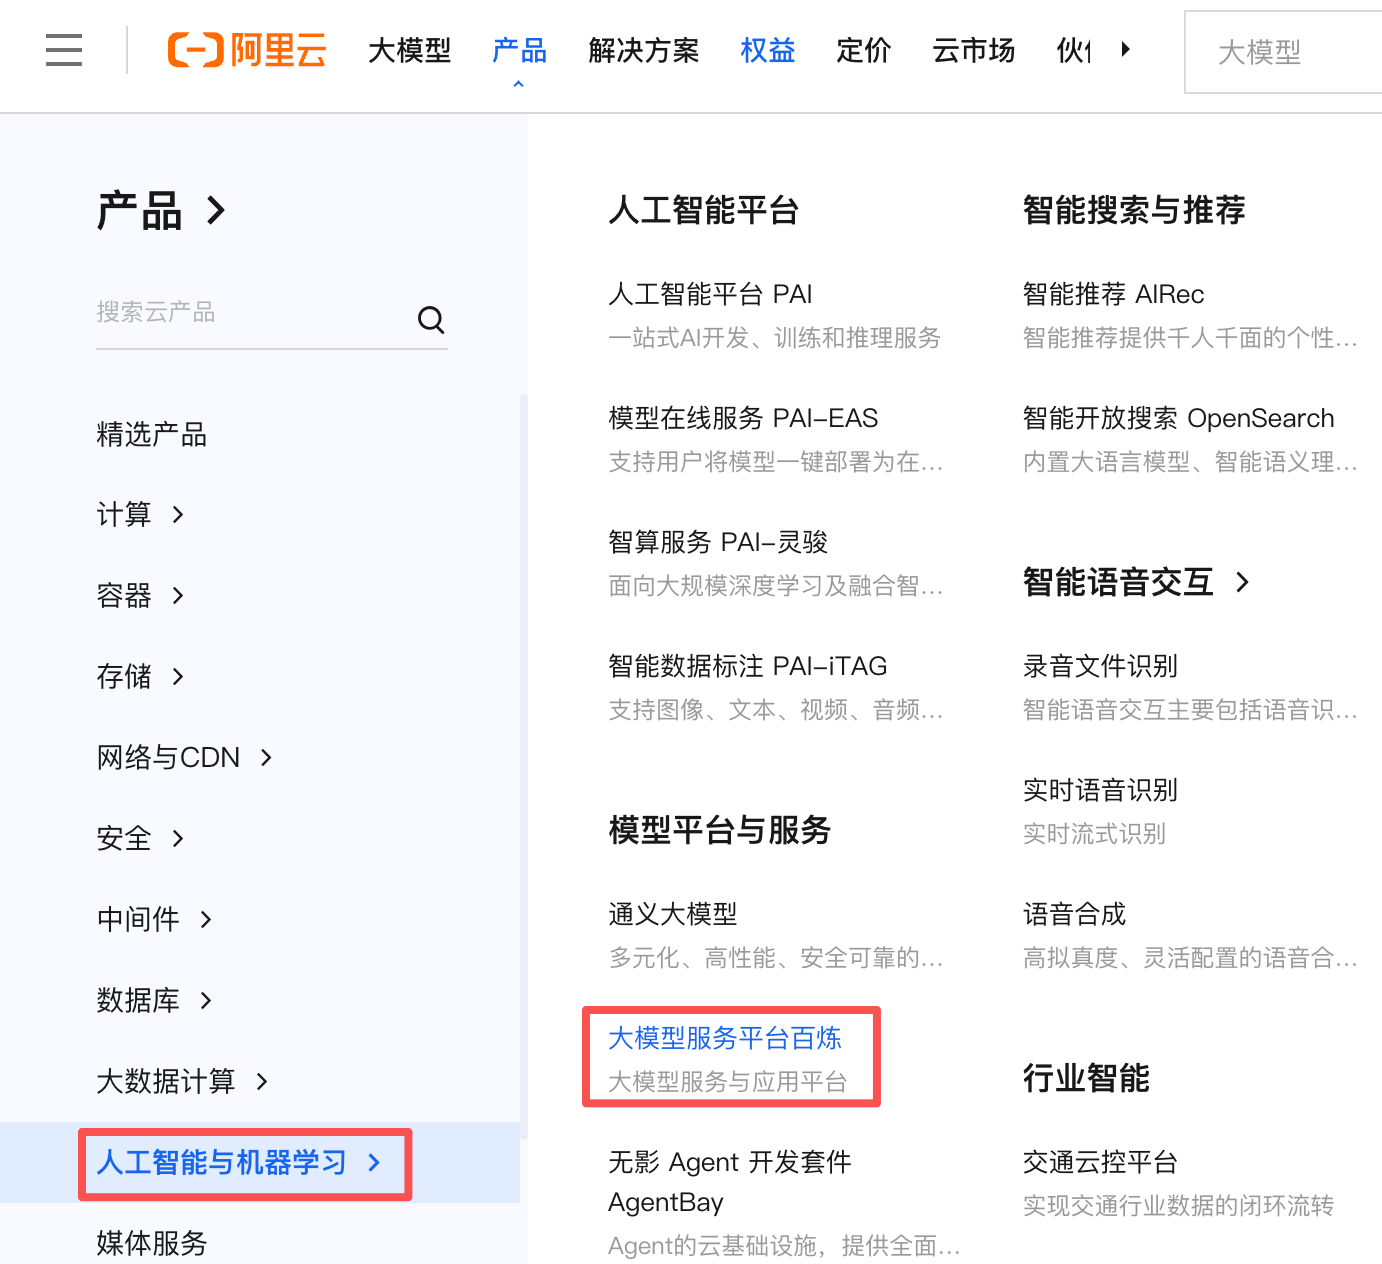The image size is (1382, 1264).
Task: Click the chevron next to the 产品 heading
Action: coord(216,211)
